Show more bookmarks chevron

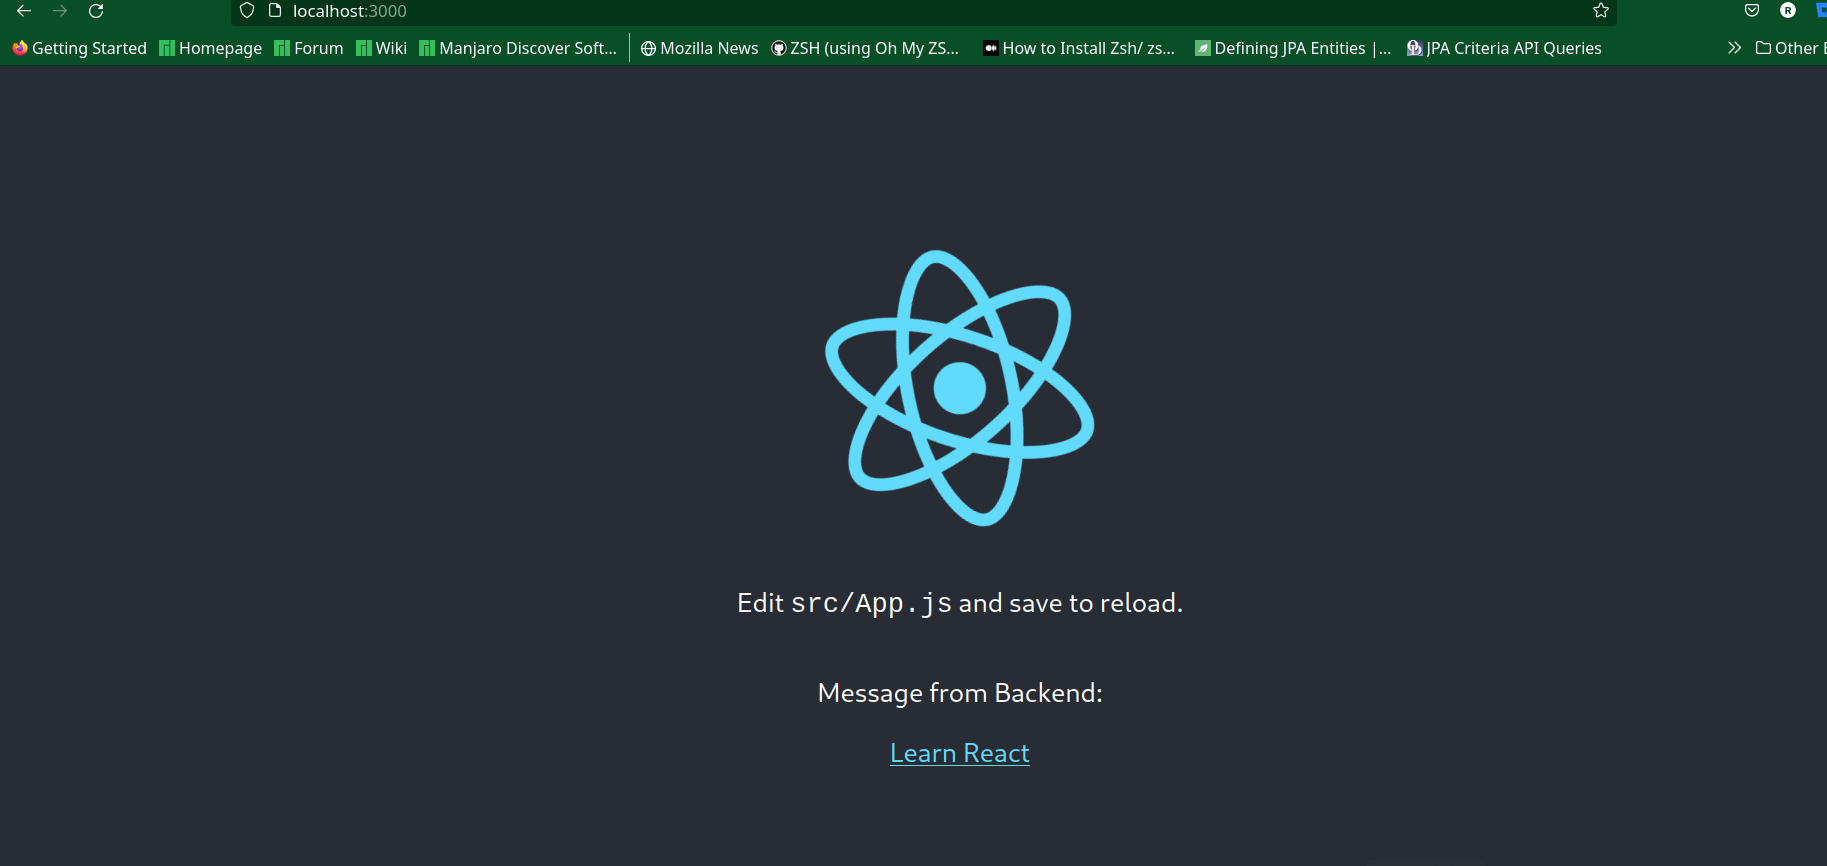tap(1734, 48)
